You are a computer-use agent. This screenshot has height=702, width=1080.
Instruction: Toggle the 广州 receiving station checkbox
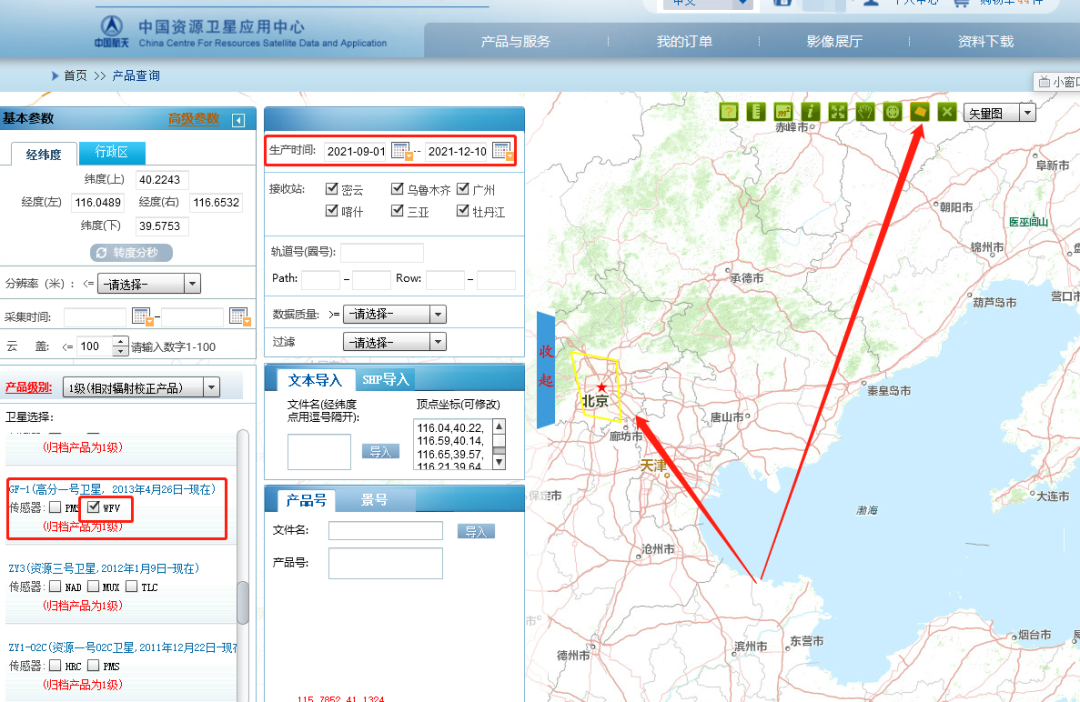[x=463, y=188]
